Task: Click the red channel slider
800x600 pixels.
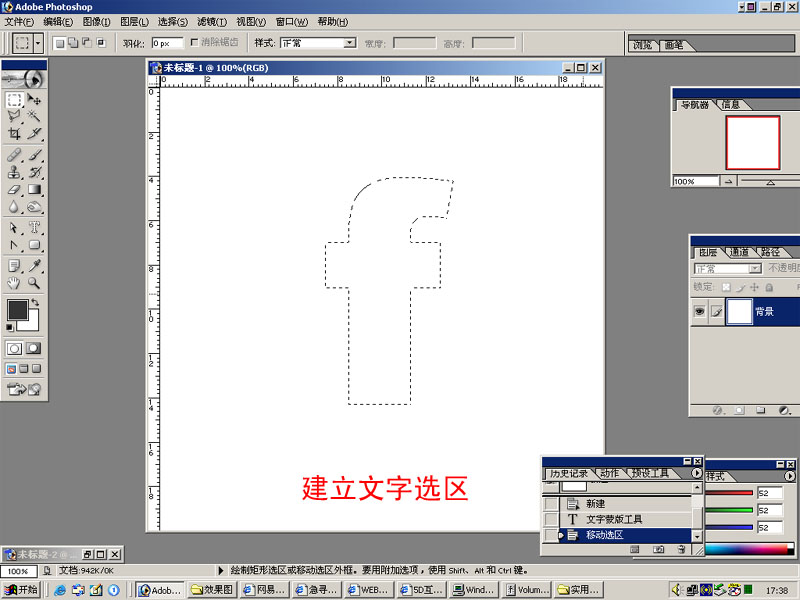Action: tap(729, 493)
